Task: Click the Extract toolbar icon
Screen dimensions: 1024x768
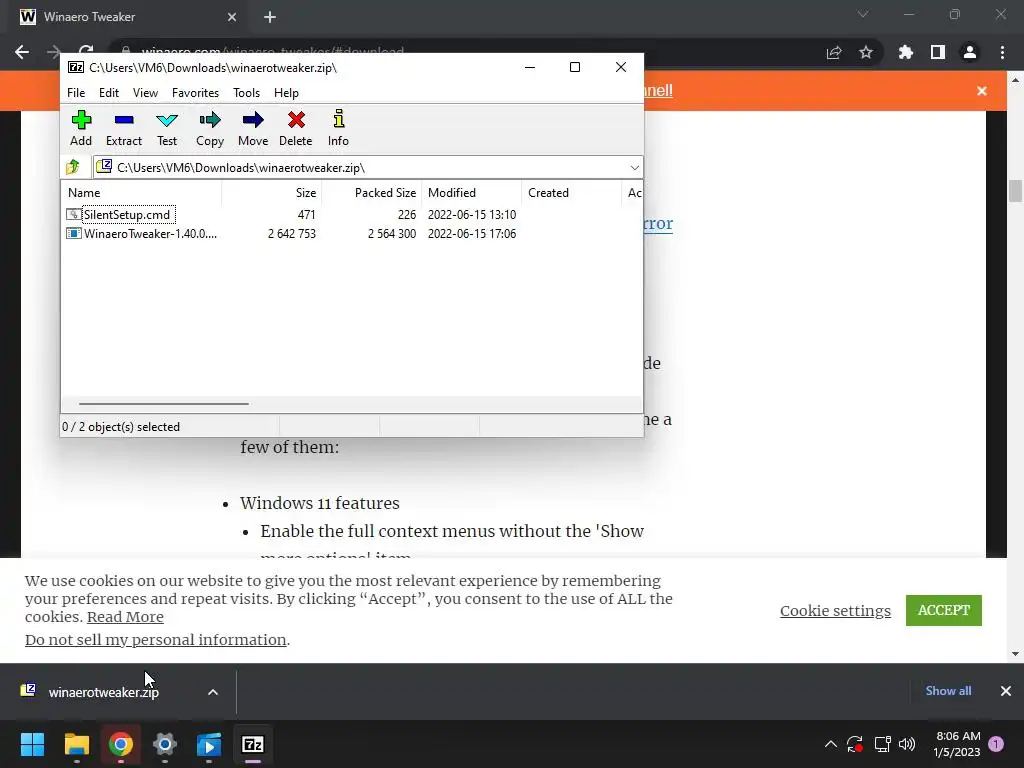Action: pyautogui.click(x=123, y=129)
